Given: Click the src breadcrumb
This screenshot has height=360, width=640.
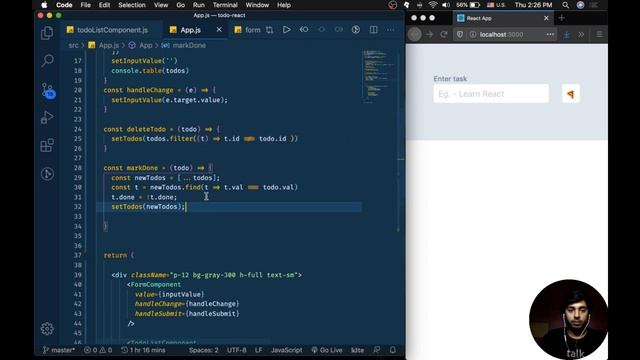Looking at the screenshot, I should 73,45.
